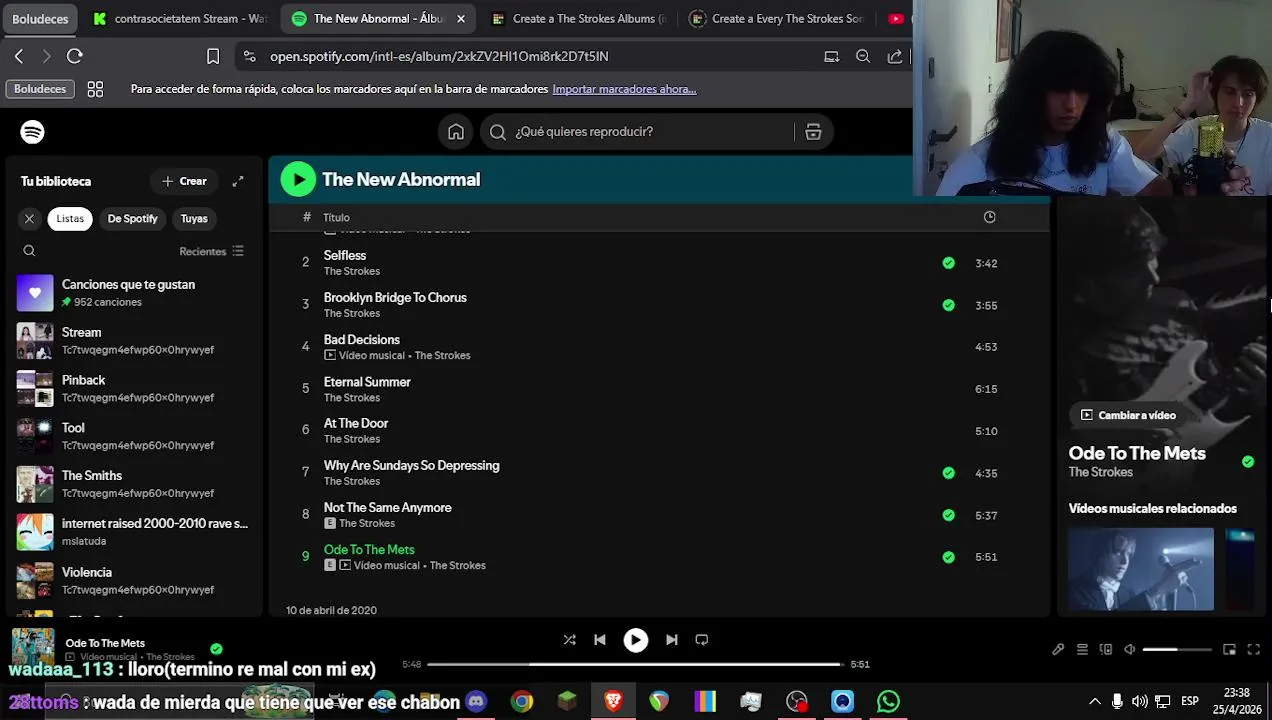This screenshot has width=1272, height=720.
Task: Toggle saved checkmark for Brooklyn Bridge To Chorus
Action: (948, 305)
